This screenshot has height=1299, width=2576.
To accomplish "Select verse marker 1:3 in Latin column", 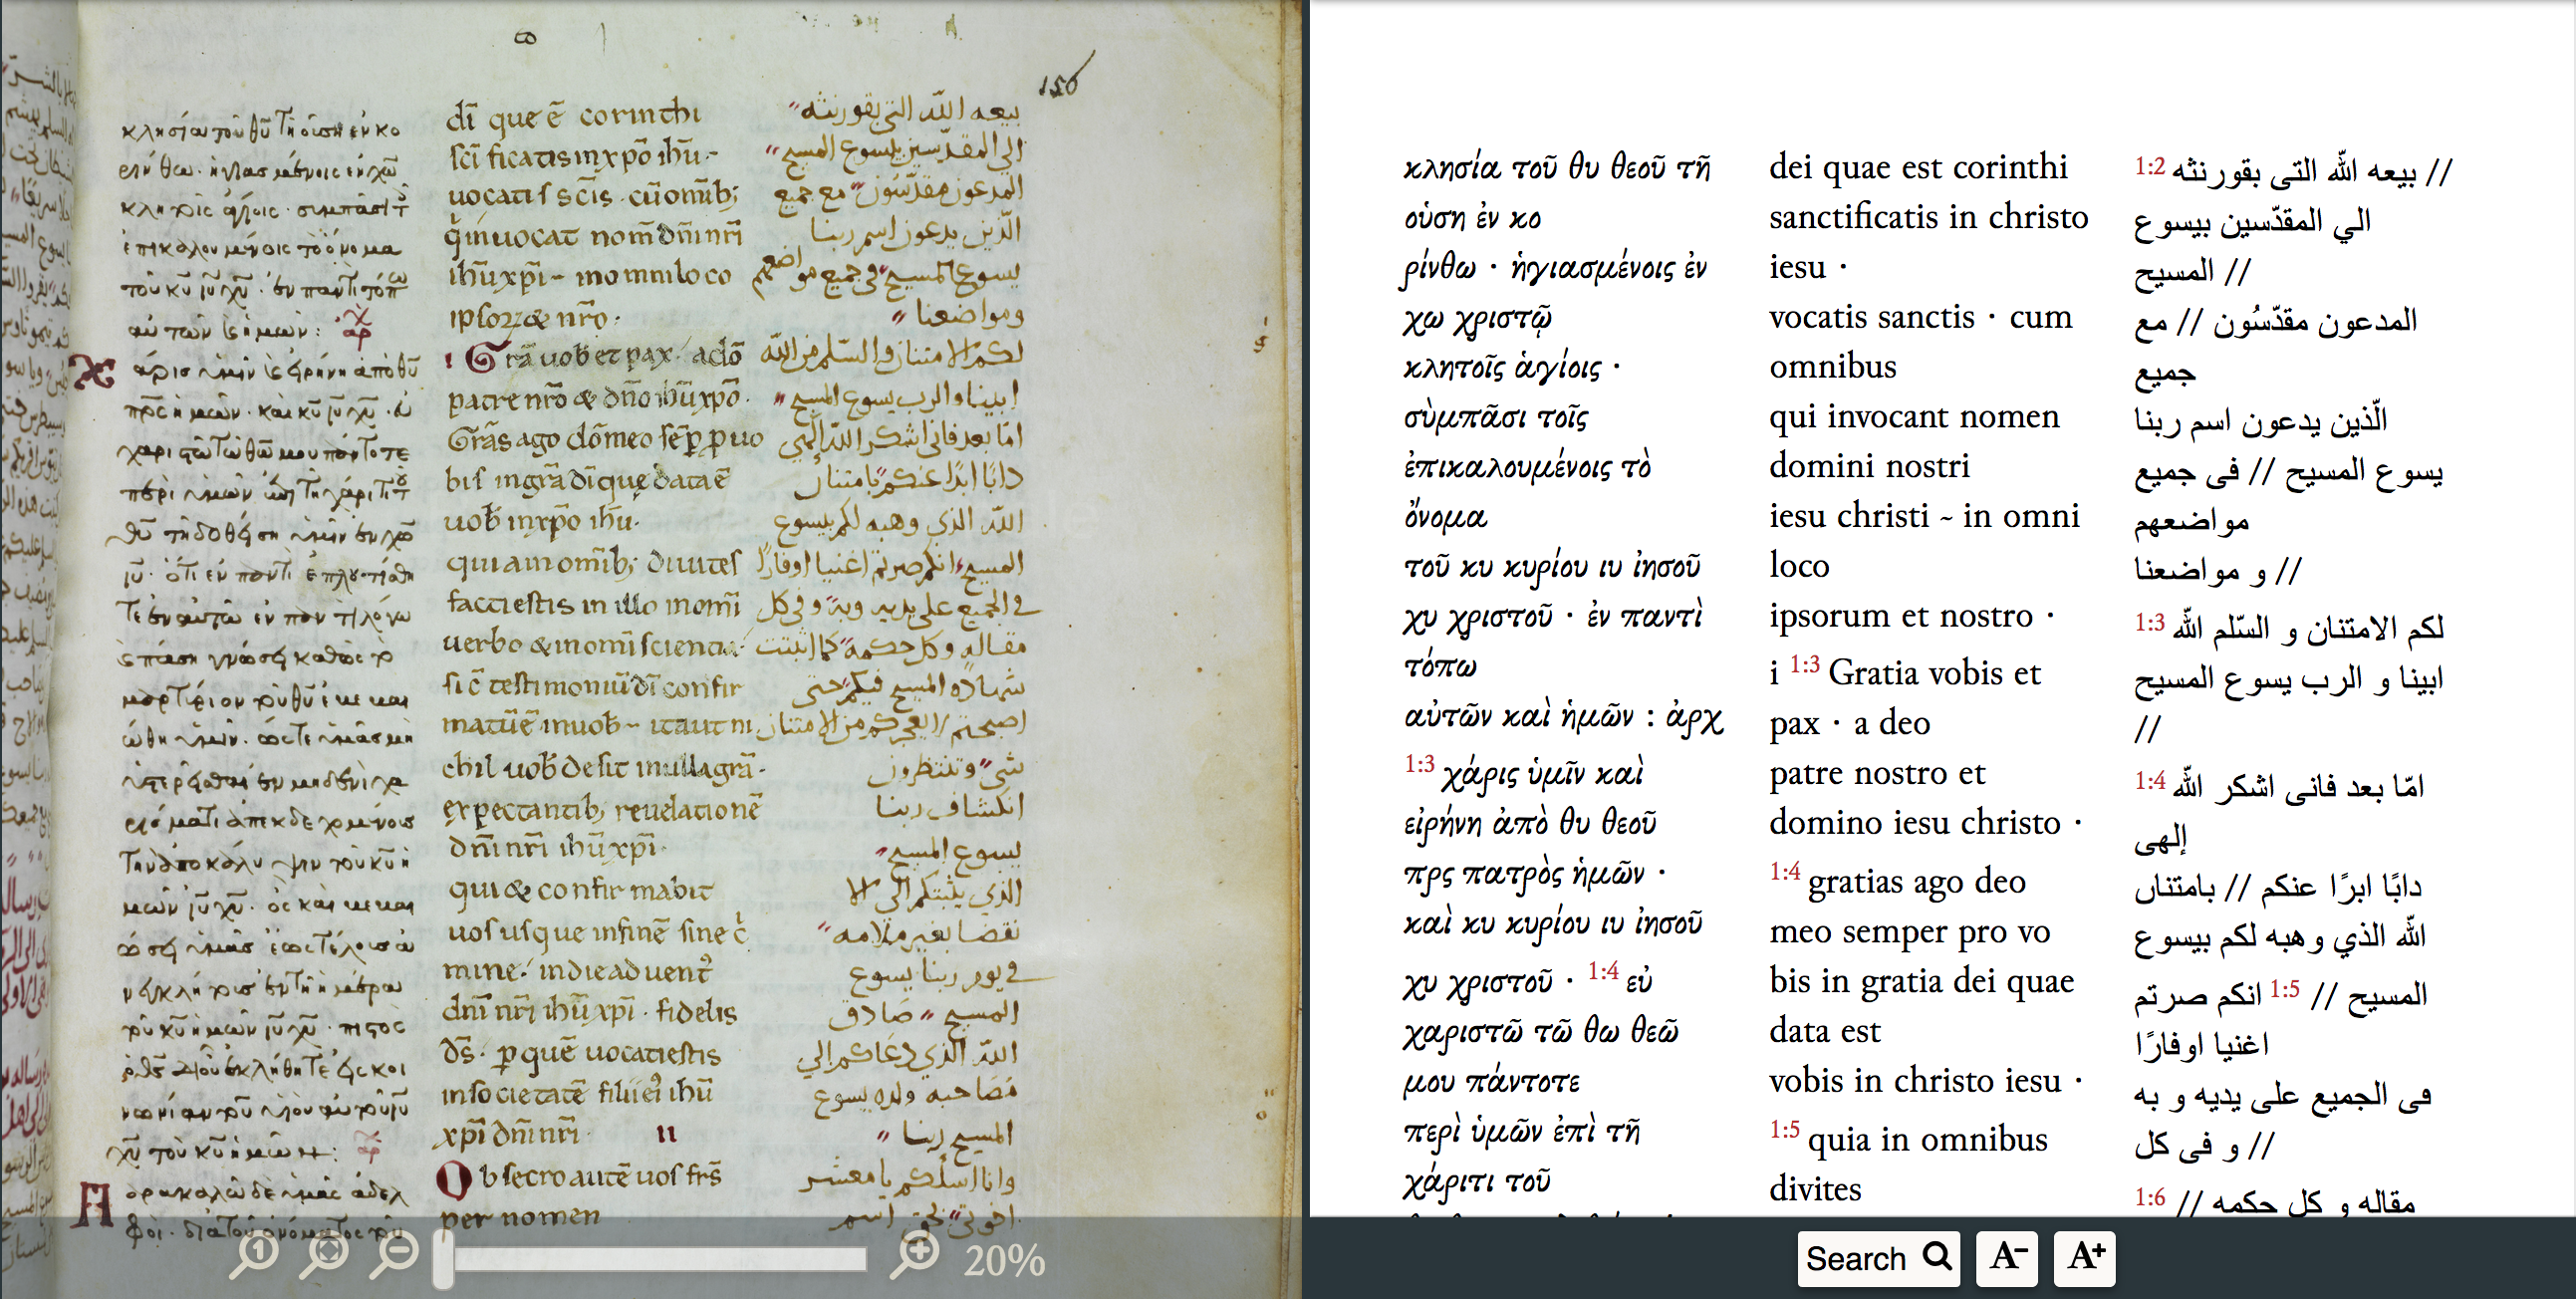I will tap(1804, 664).
